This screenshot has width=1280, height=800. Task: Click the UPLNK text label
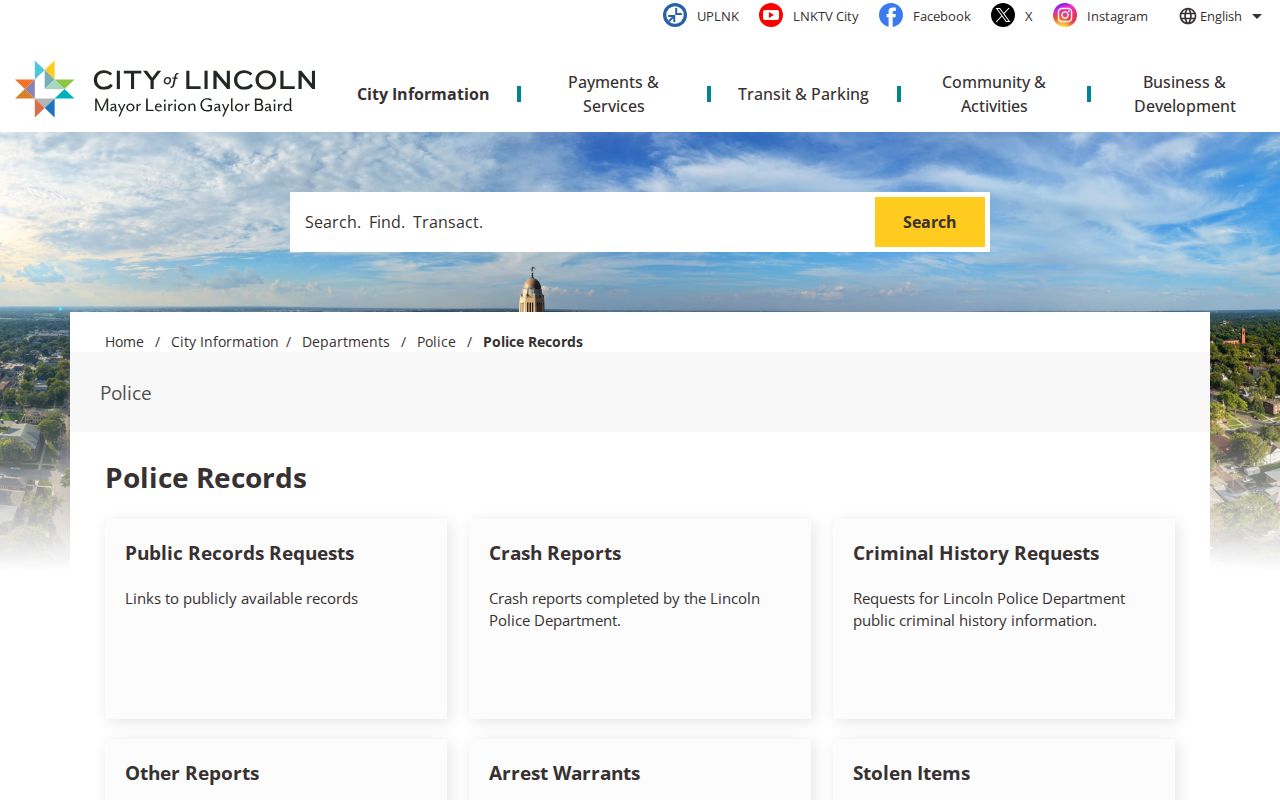[718, 16]
